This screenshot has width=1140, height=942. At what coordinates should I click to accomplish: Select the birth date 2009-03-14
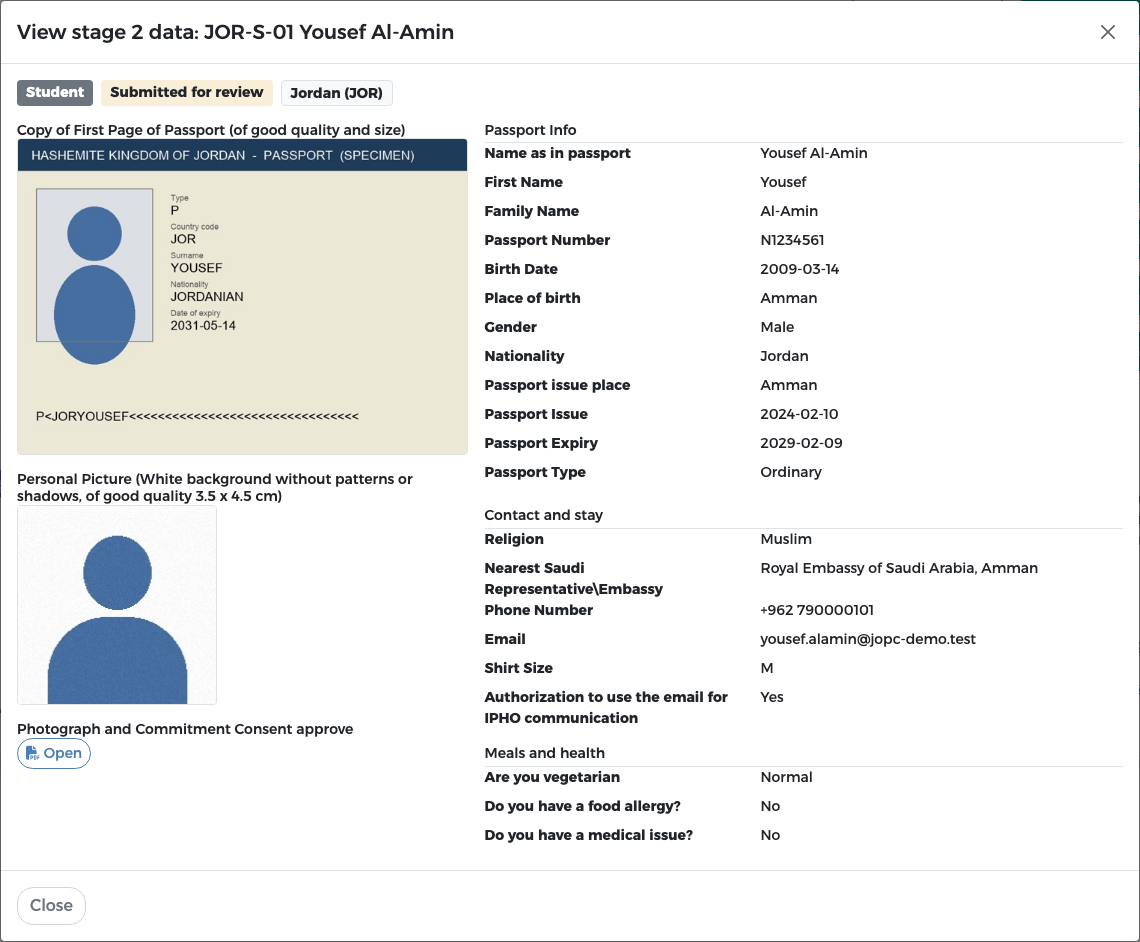[x=800, y=269]
